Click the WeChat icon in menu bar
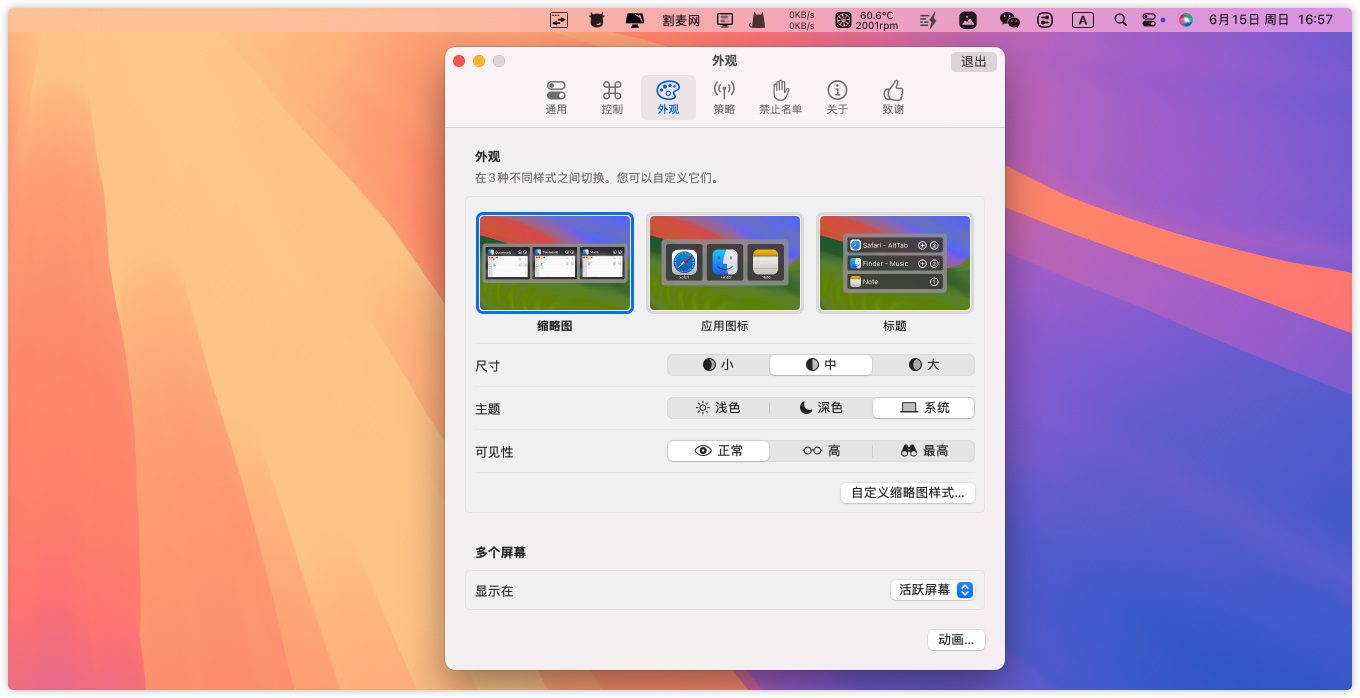1360x698 pixels. click(1009, 19)
